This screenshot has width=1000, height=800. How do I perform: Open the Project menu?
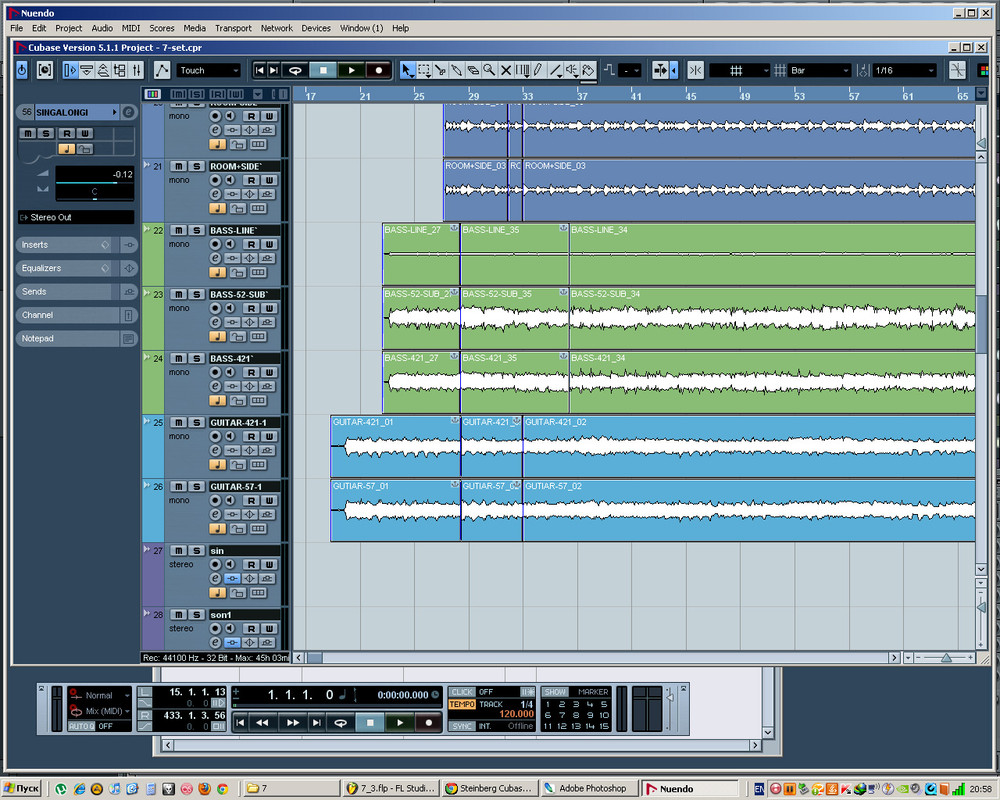pos(68,28)
